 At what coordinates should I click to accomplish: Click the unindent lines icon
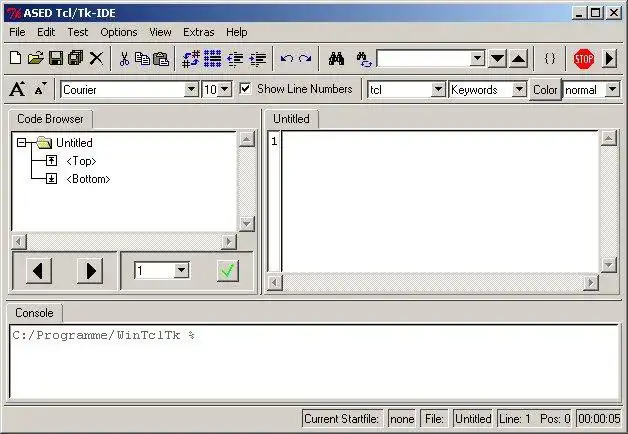tap(235, 59)
